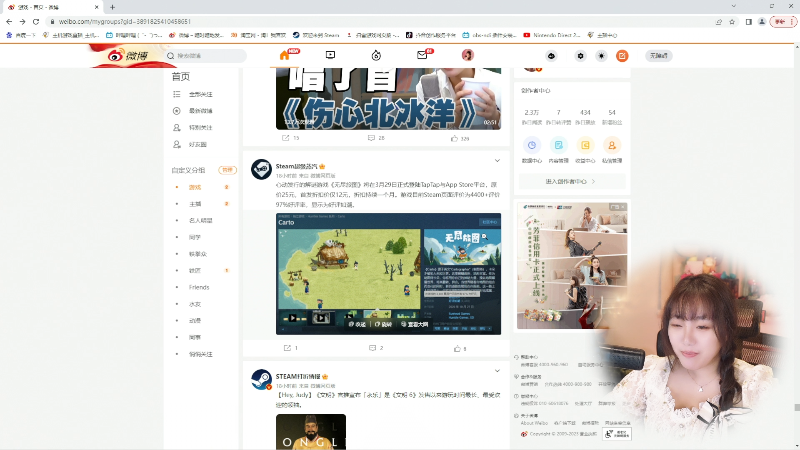Bookmark this page with star icon
Screen dimensions: 800x450
pos(732,22)
